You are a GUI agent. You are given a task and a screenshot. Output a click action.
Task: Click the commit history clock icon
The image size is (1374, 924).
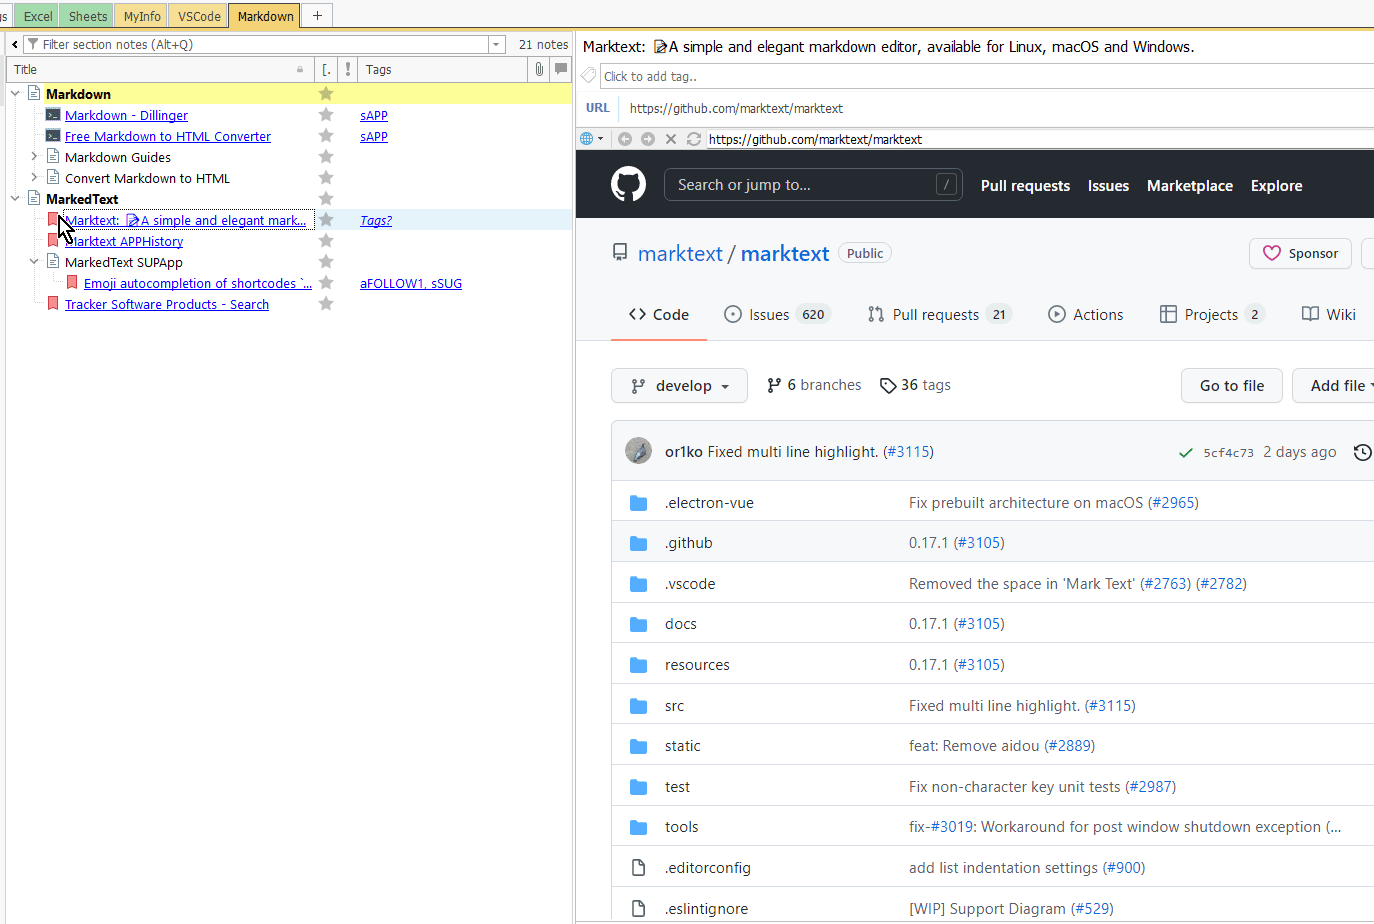[x=1362, y=452]
